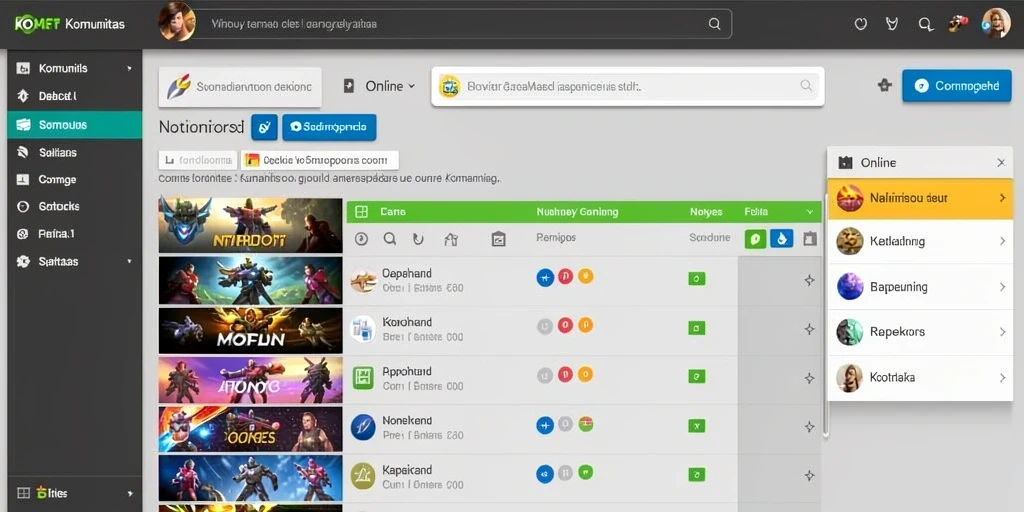Open the MOFUN game banner thumbnail
This screenshot has height=512, width=1024.
pyautogui.click(x=250, y=330)
